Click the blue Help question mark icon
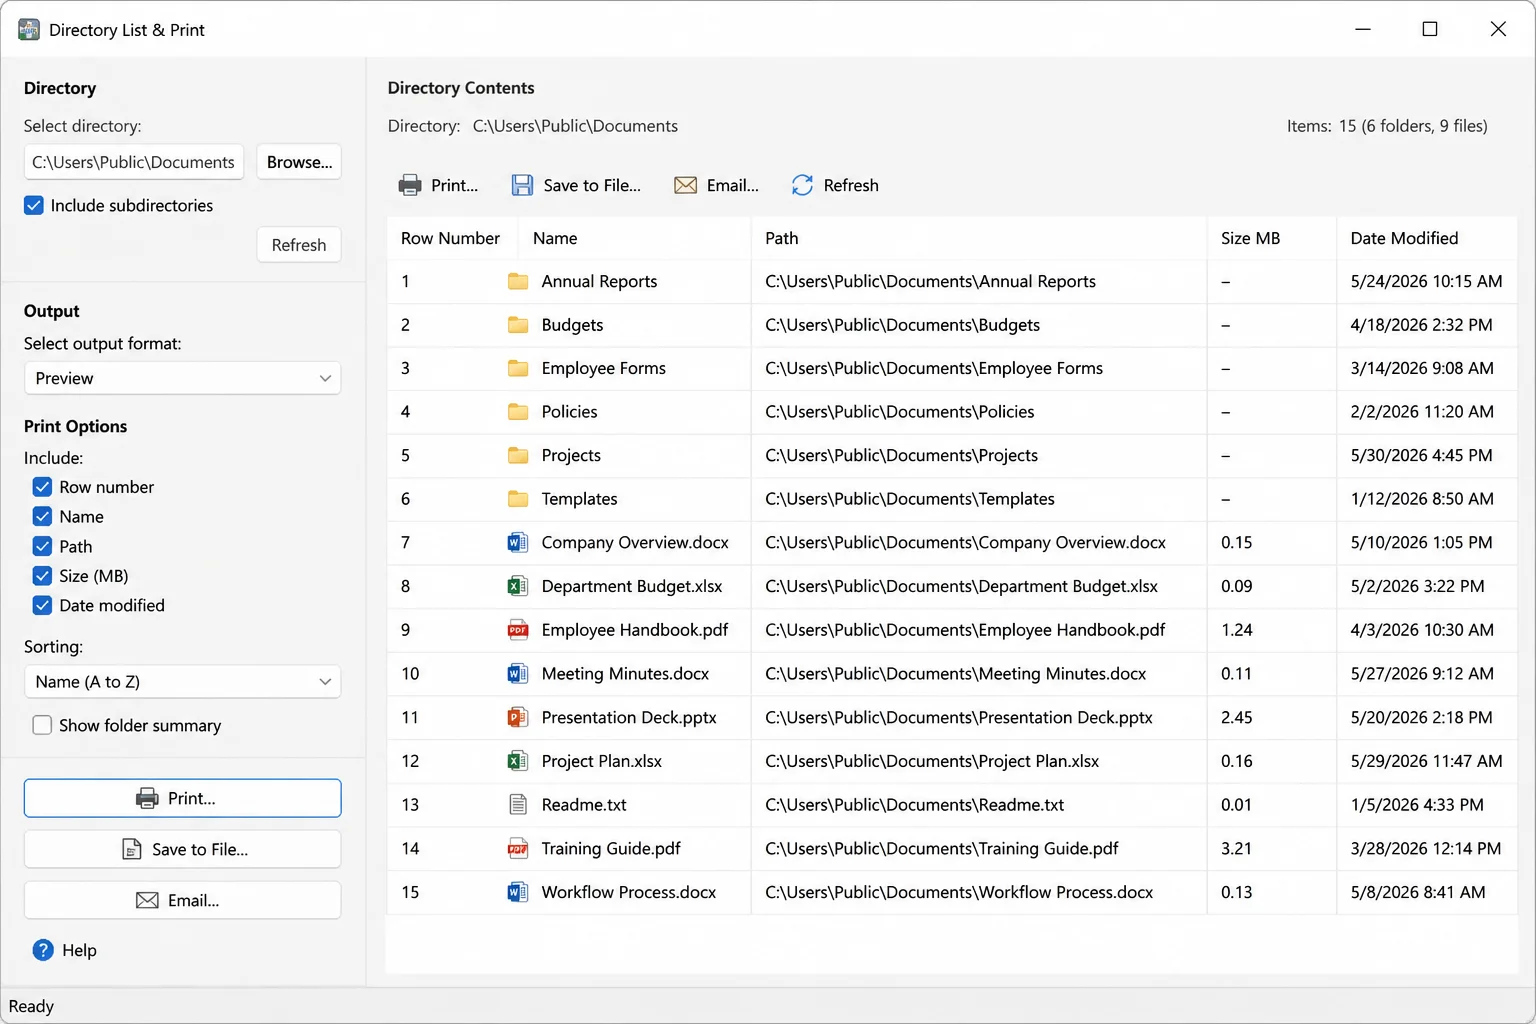The height and width of the screenshot is (1024, 1536). click(43, 950)
